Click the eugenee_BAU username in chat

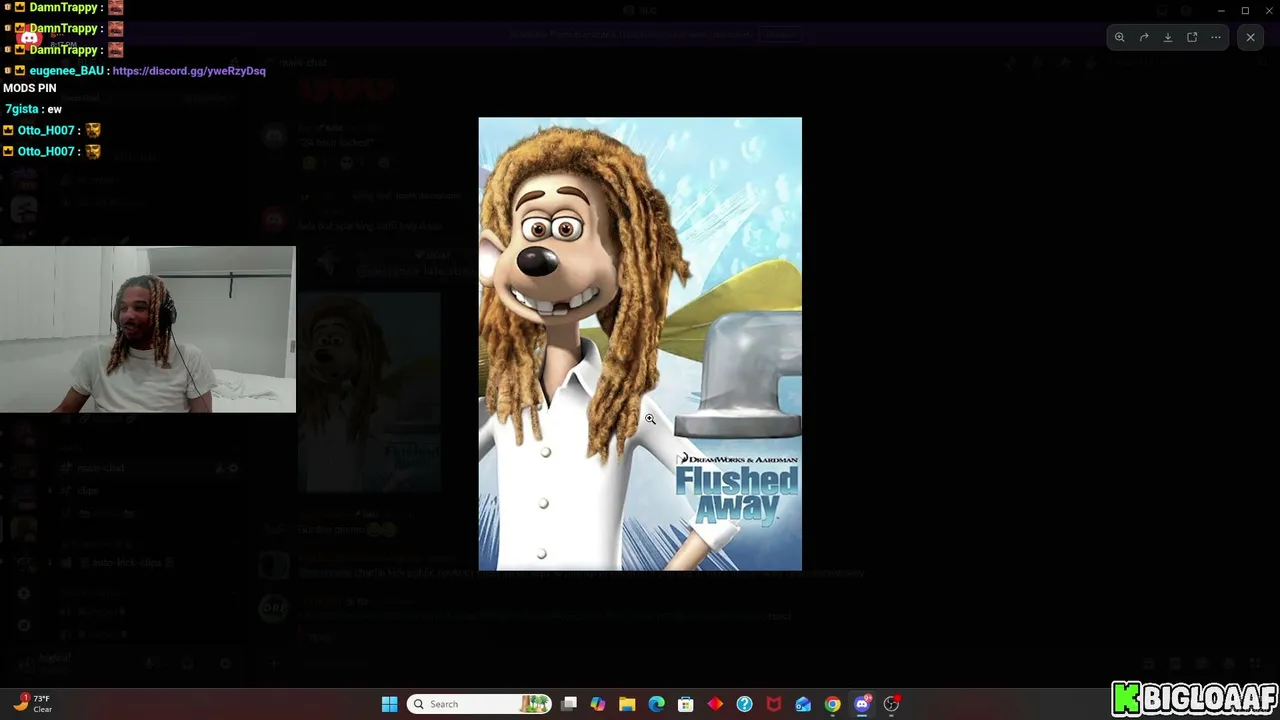[66, 71]
